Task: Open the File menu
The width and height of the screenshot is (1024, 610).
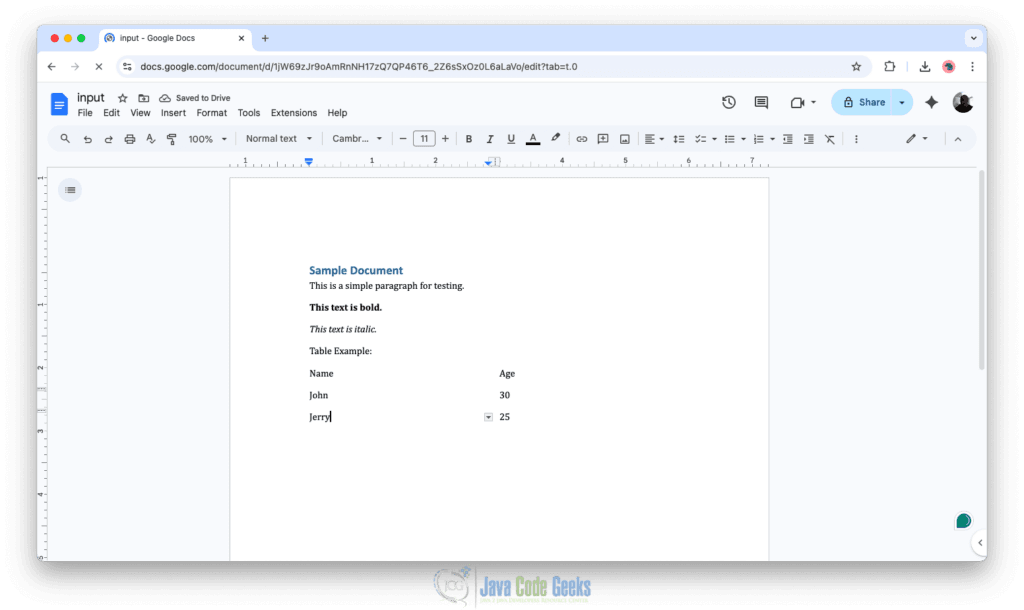Action: pos(85,113)
